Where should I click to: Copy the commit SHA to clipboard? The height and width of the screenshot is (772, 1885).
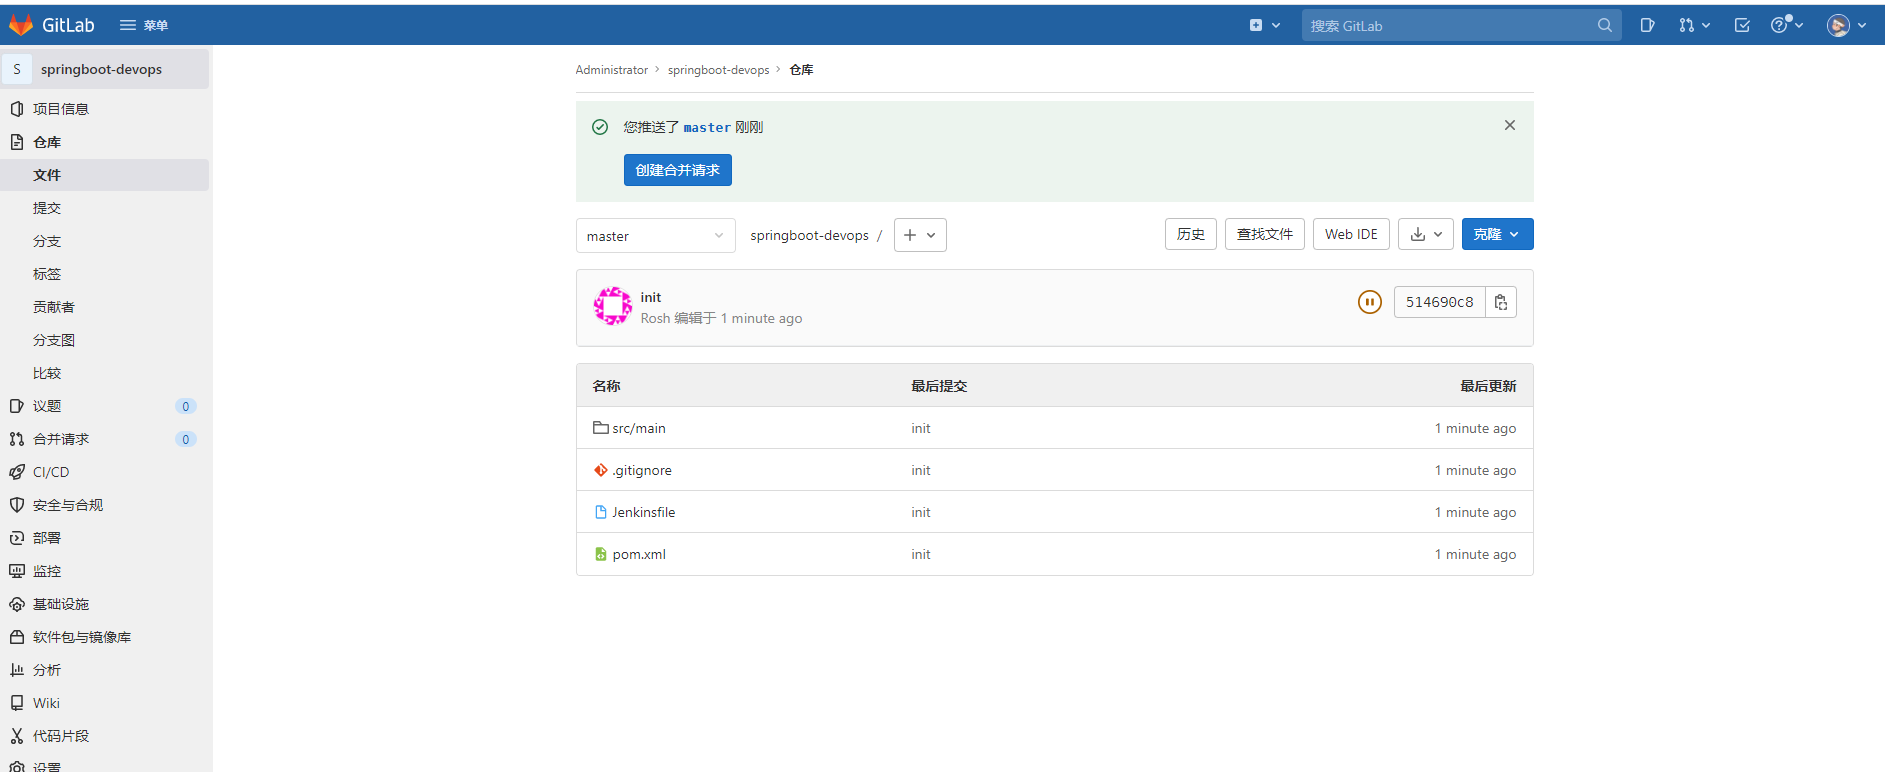coord(1501,302)
